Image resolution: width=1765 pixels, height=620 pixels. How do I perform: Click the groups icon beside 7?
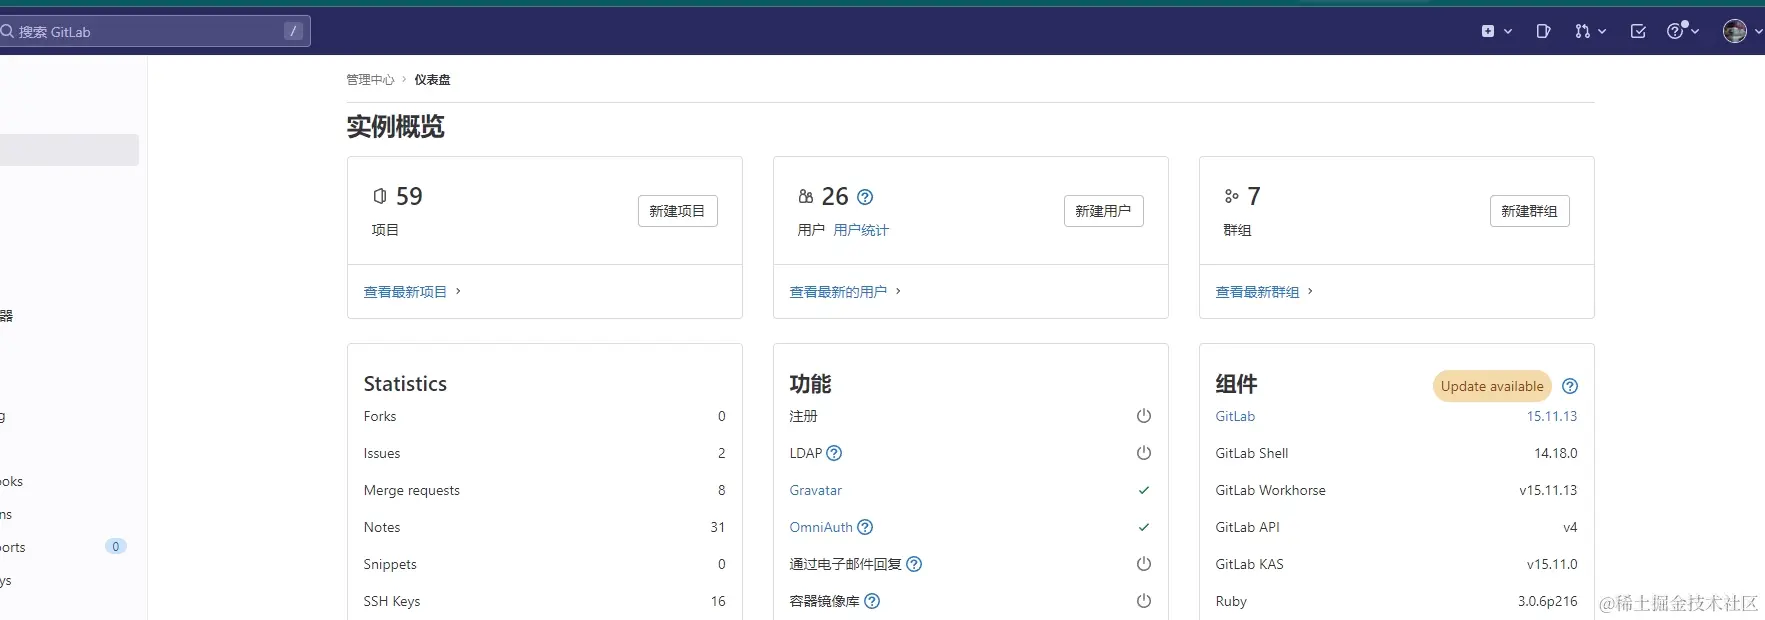click(1232, 196)
